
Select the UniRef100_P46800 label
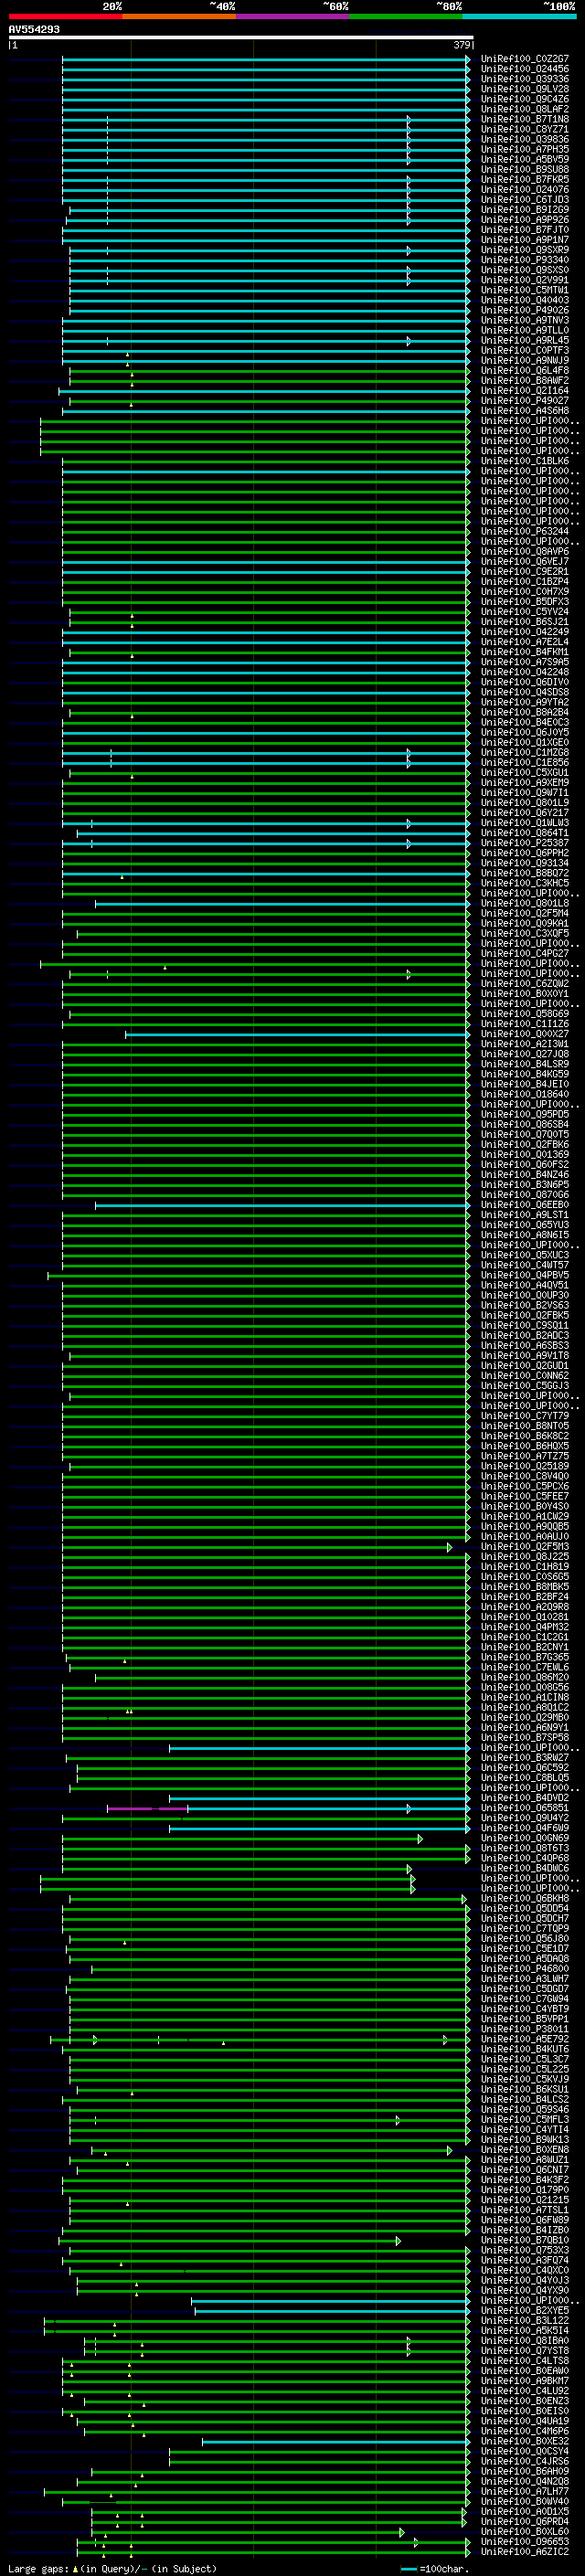tap(525, 1968)
